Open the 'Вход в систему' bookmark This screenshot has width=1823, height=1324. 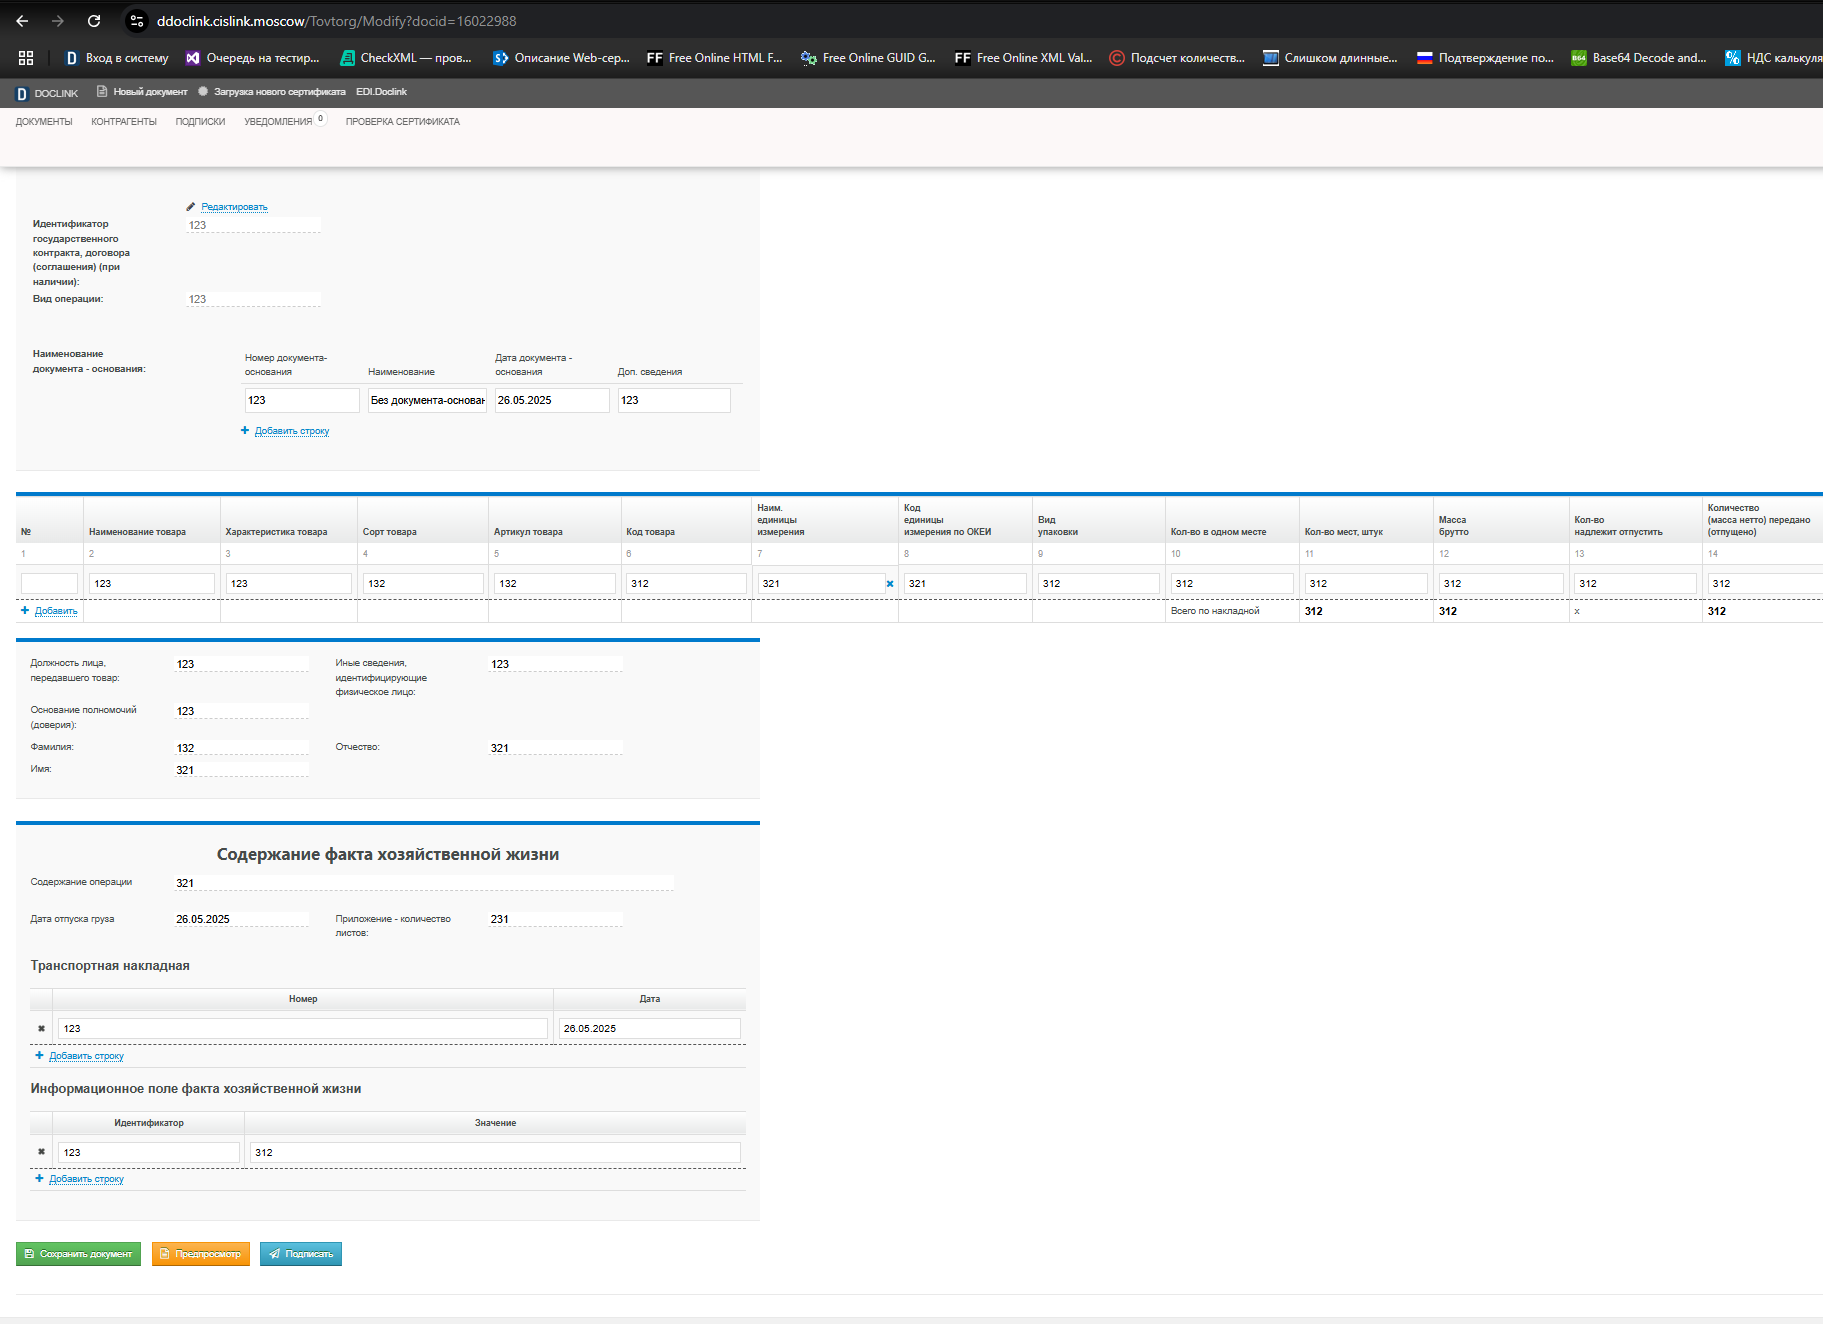point(117,58)
